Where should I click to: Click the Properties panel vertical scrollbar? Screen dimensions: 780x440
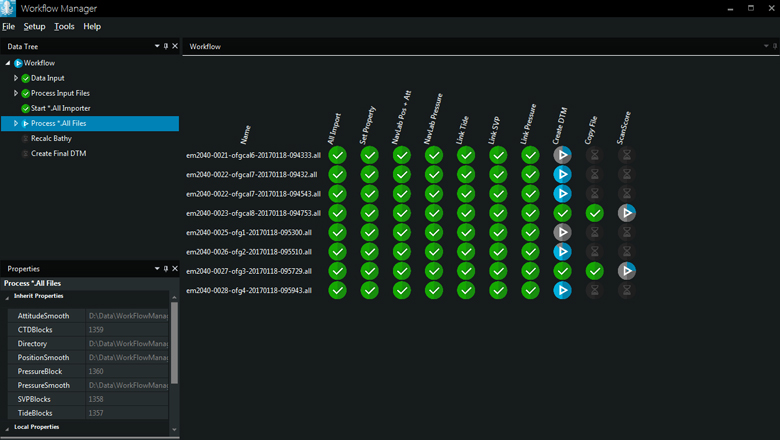click(x=174, y=345)
